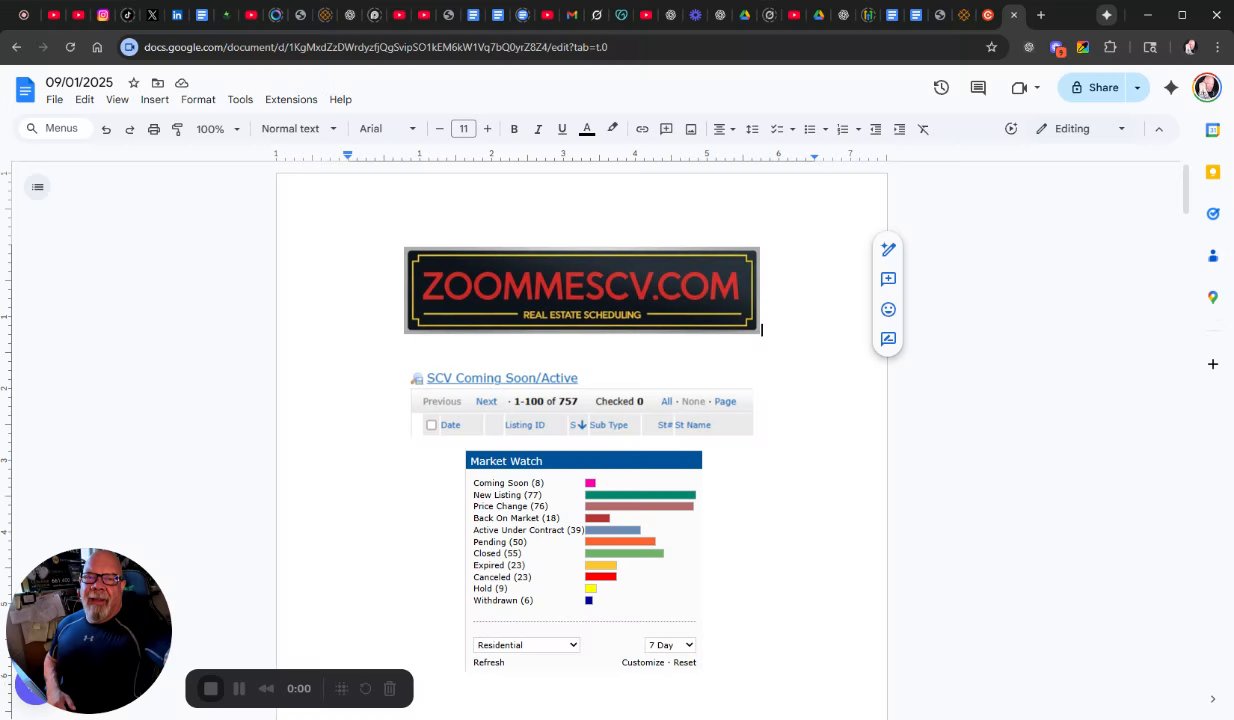
Task: Open the Gemini sparkle icon
Action: (1171, 88)
